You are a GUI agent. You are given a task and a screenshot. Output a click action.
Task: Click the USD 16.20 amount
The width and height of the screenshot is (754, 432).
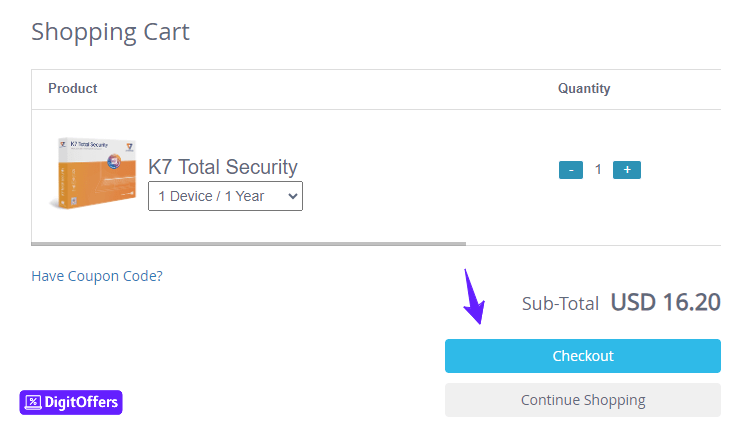point(666,303)
